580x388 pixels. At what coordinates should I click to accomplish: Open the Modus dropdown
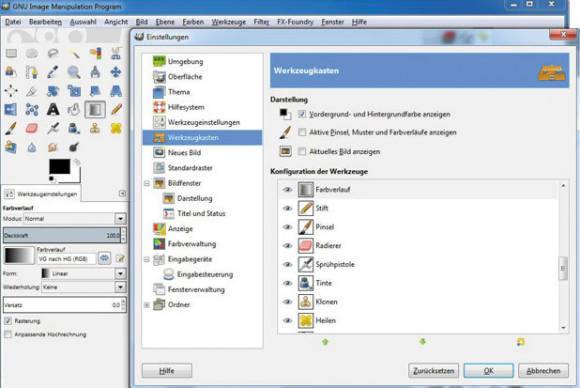coord(120,219)
